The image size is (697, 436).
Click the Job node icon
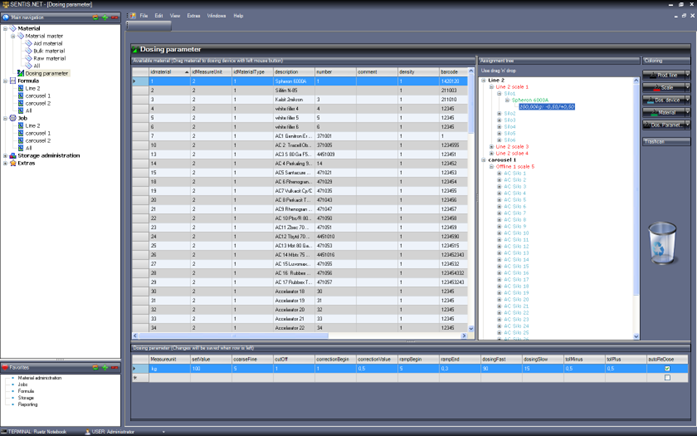(x=12, y=118)
